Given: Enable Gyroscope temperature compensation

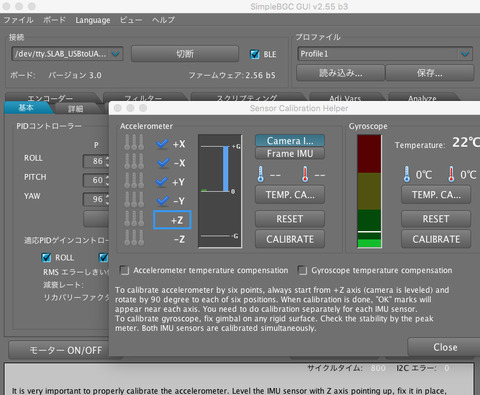Looking at the screenshot, I should click(x=302, y=270).
